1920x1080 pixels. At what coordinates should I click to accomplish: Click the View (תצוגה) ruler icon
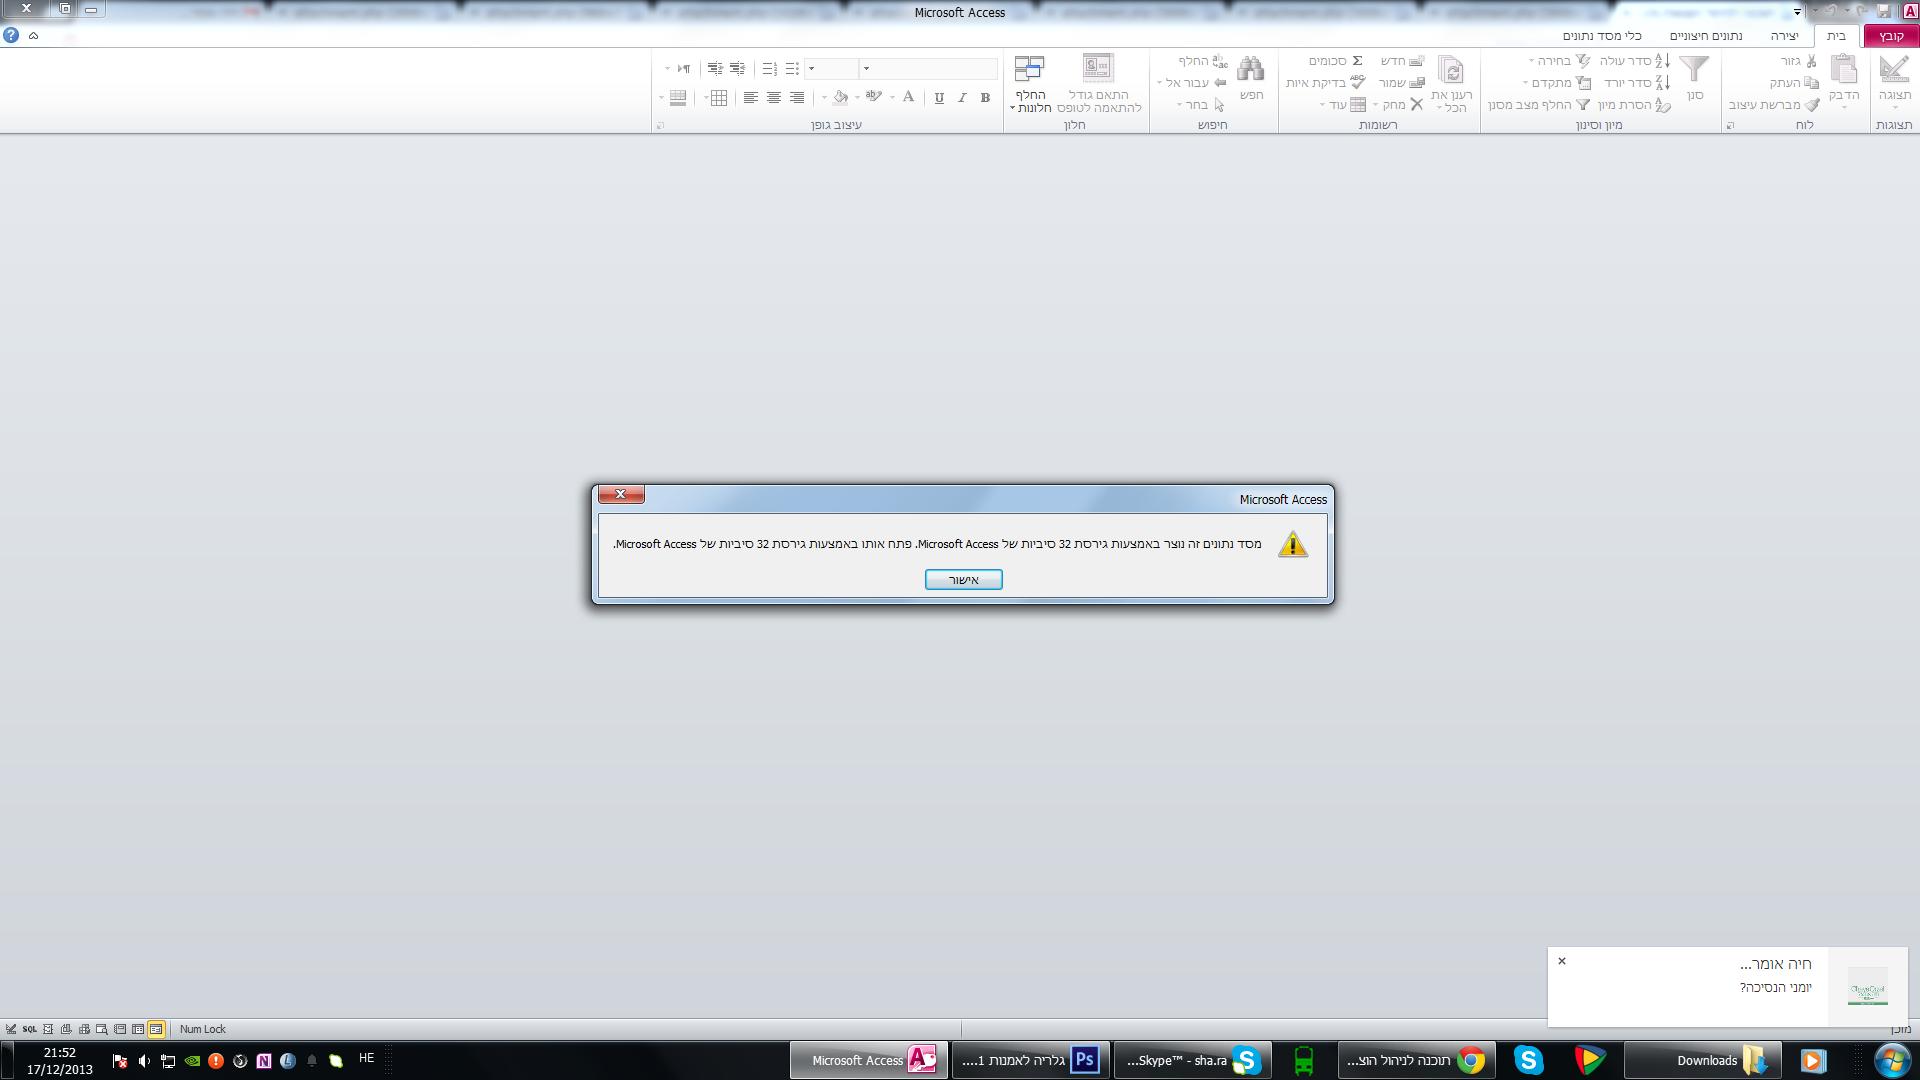point(1893,70)
